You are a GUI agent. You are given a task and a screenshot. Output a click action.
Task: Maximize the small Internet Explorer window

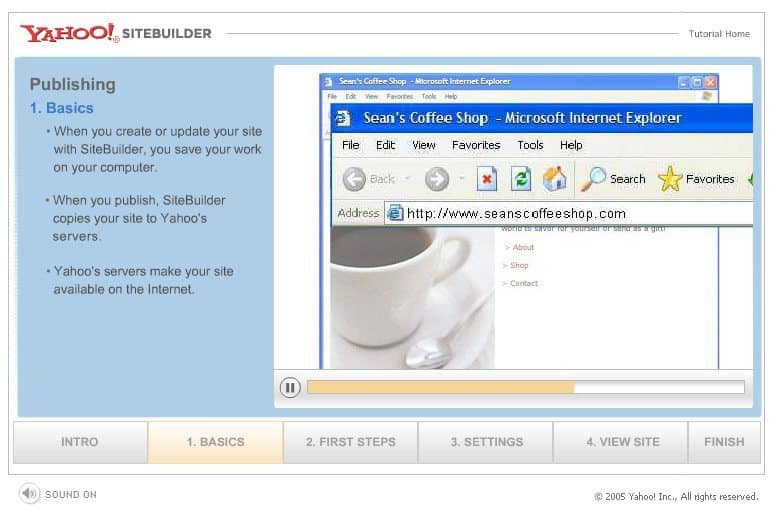coord(697,82)
